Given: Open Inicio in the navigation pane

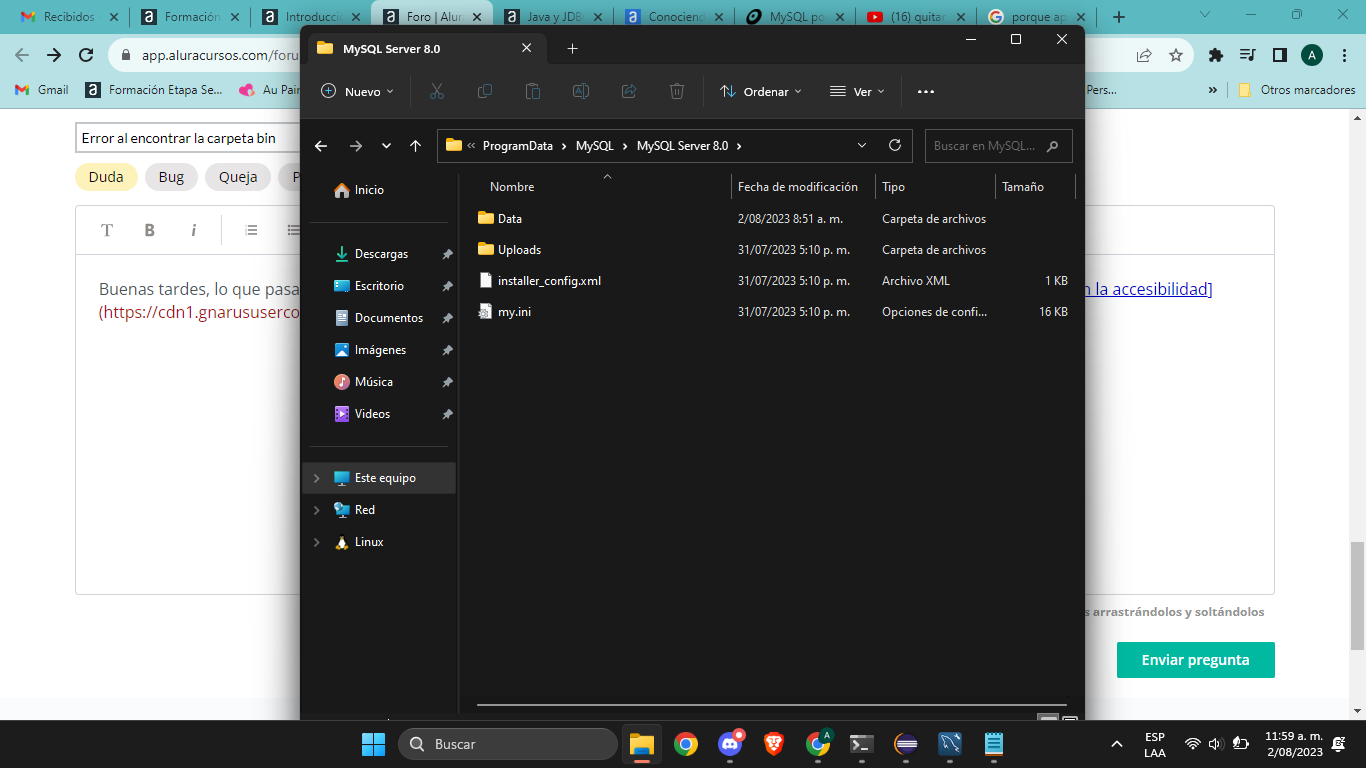Looking at the screenshot, I should (x=369, y=190).
